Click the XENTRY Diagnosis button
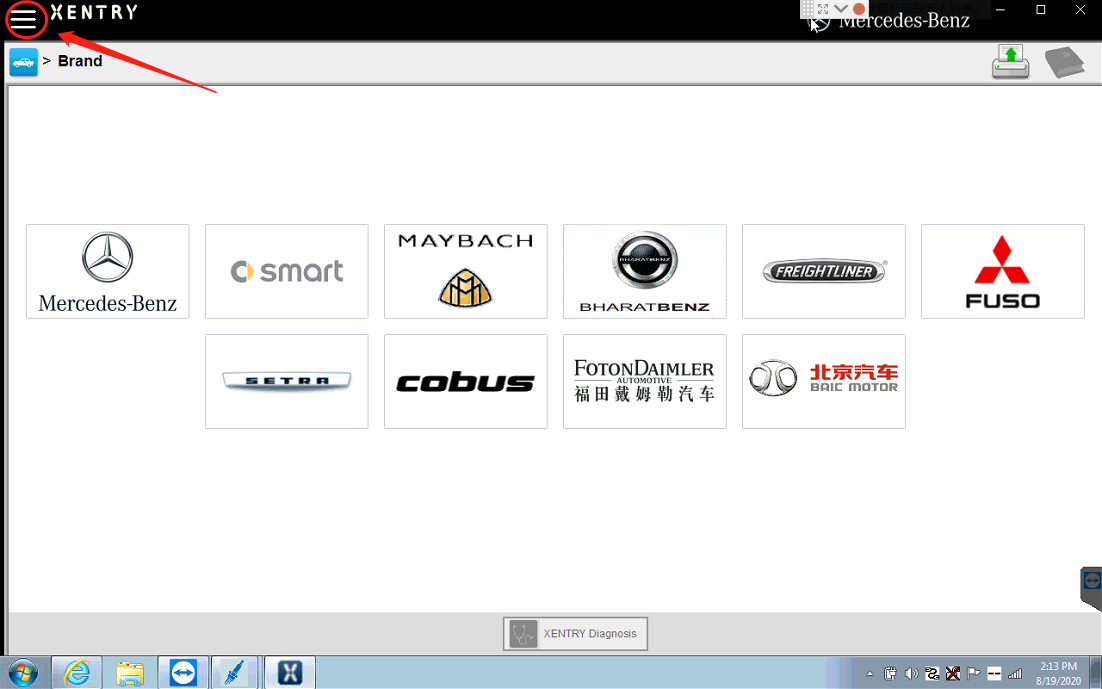 (576, 633)
